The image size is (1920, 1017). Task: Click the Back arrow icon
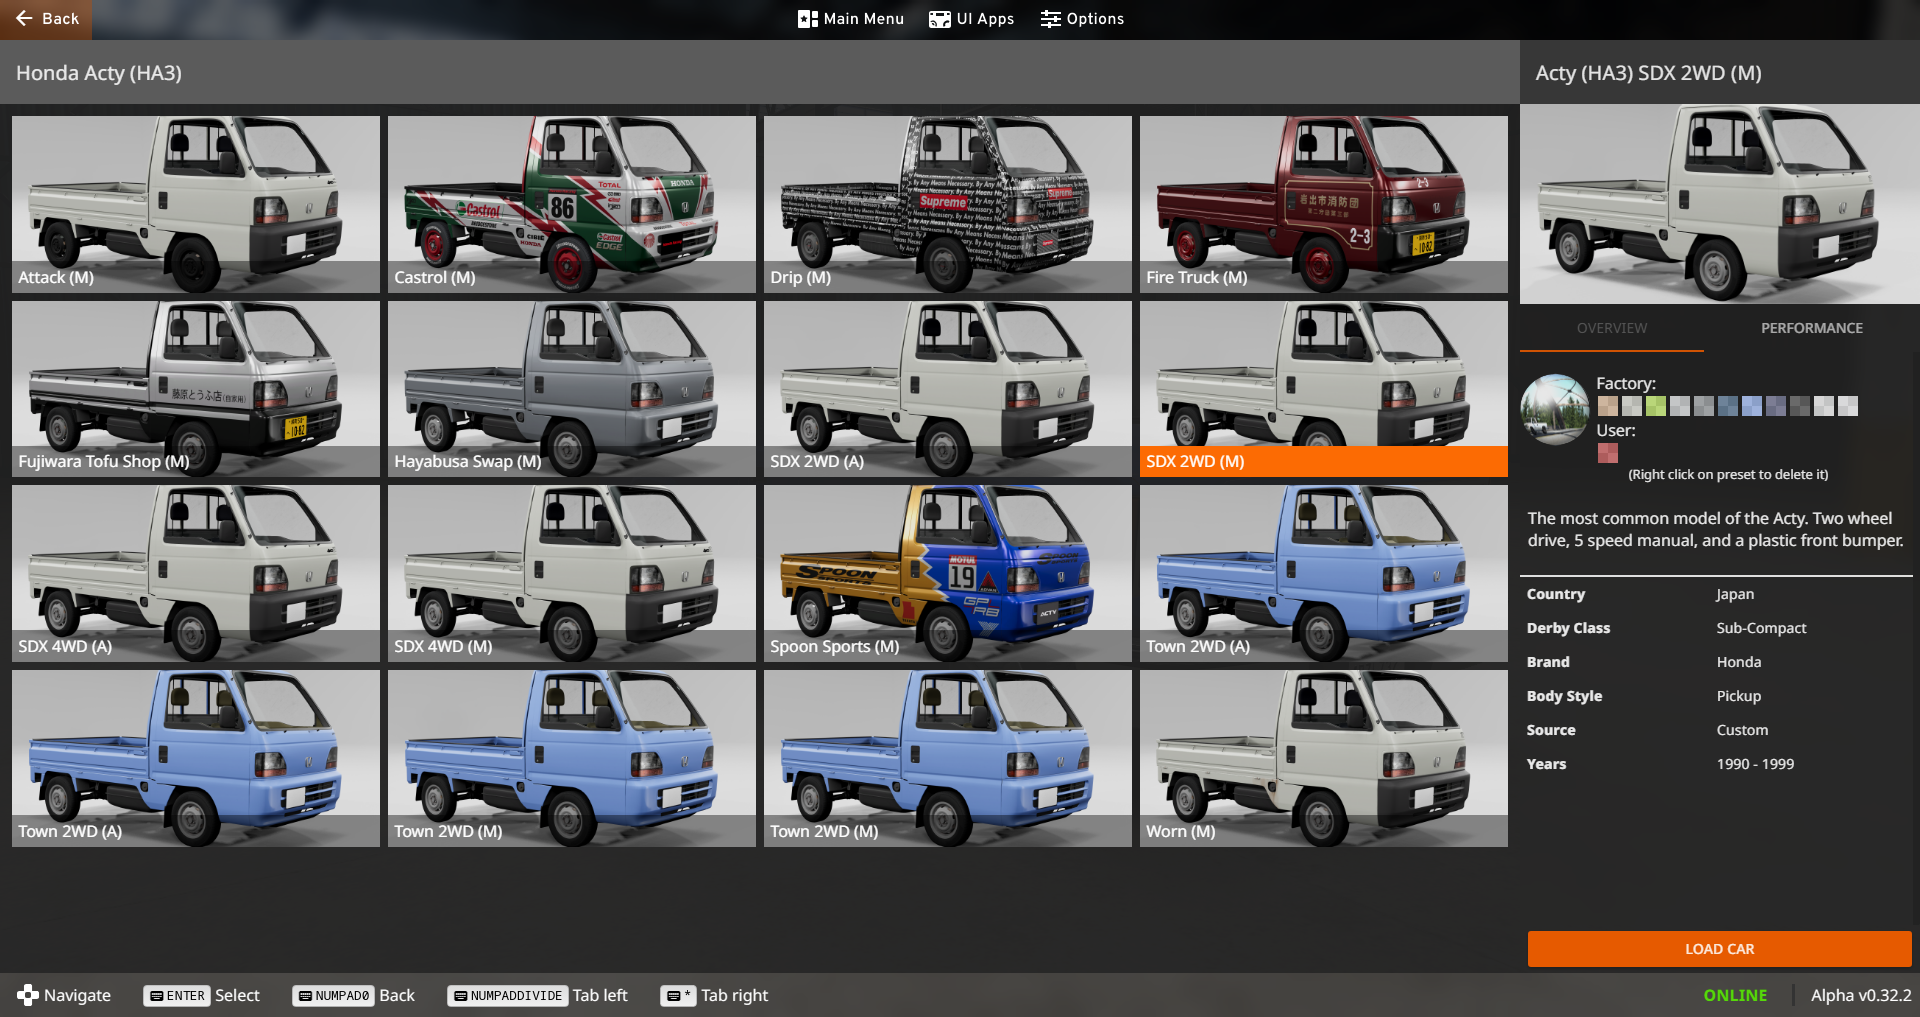click(24, 19)
